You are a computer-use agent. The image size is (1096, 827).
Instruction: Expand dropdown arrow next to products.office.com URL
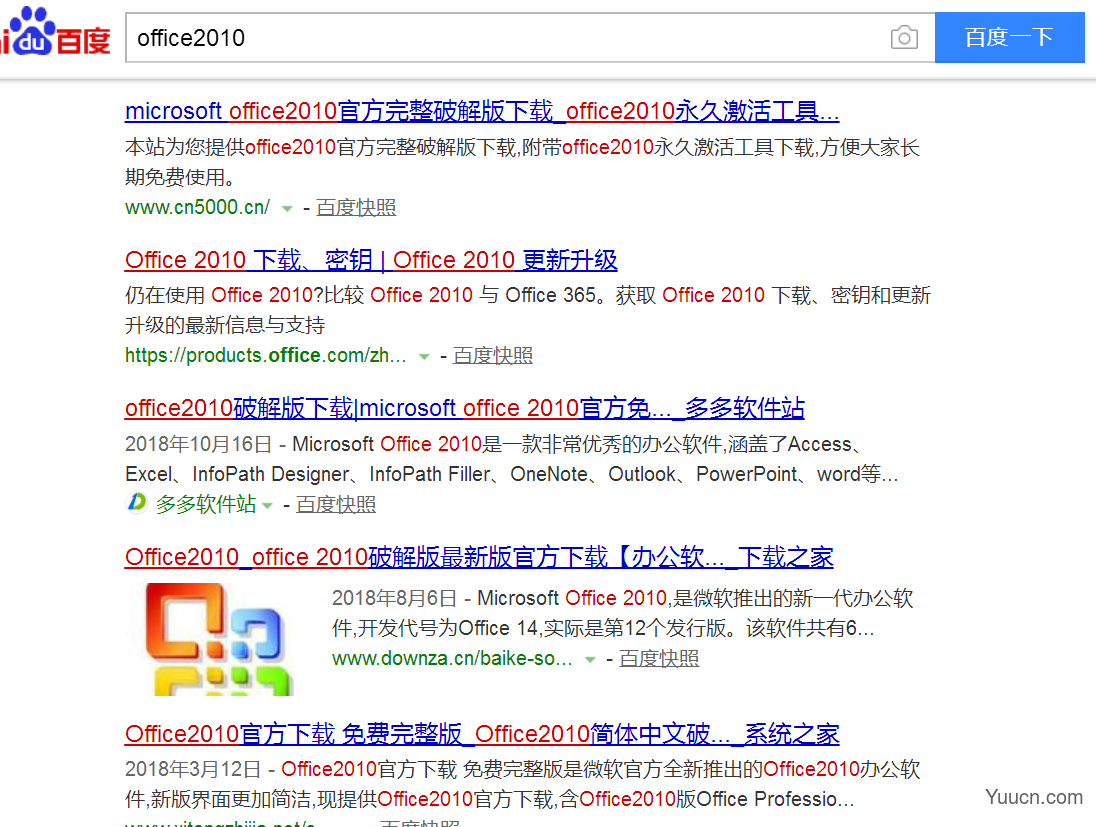[x=424, y=357]
